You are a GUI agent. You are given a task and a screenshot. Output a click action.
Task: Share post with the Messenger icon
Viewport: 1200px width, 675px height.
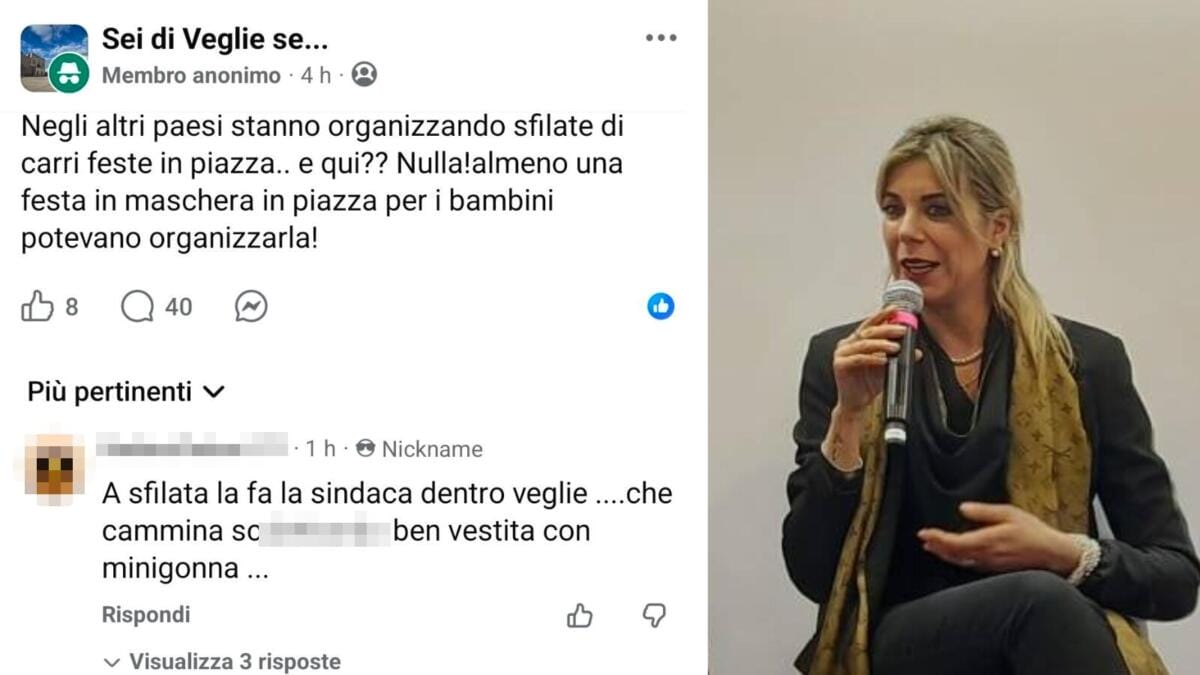[253, 306]
